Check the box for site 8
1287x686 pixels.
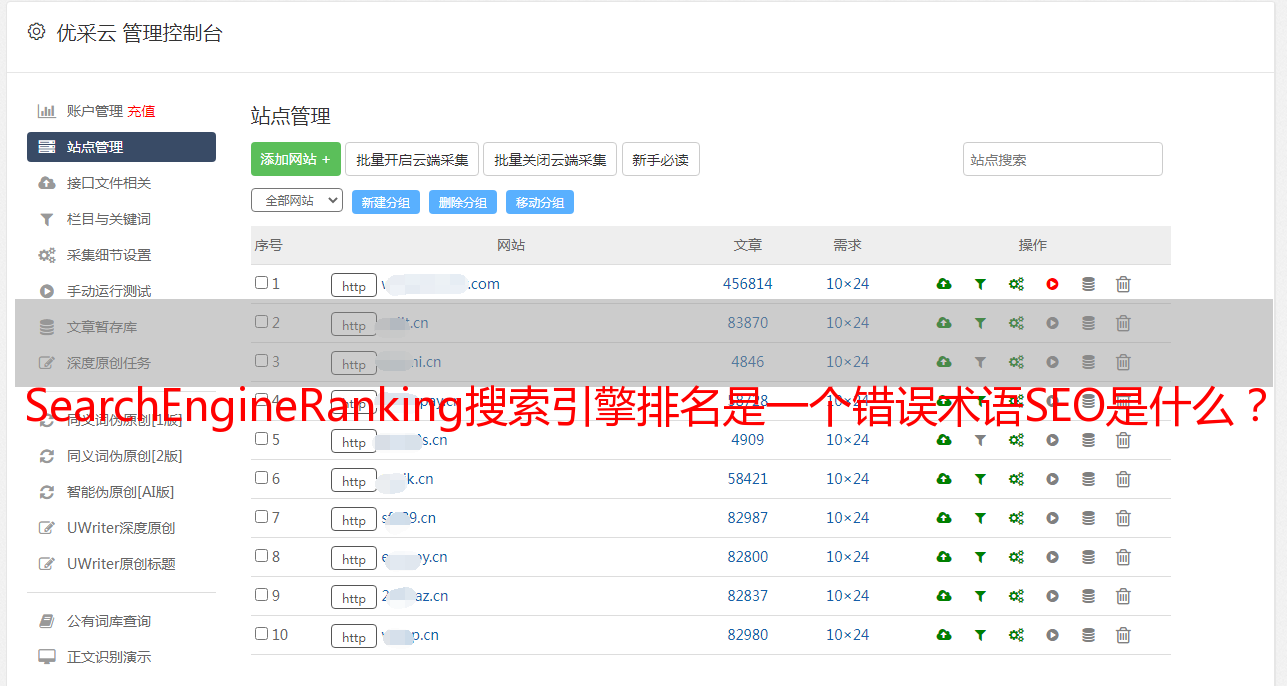pyautogui.click(x=261, y=556)
